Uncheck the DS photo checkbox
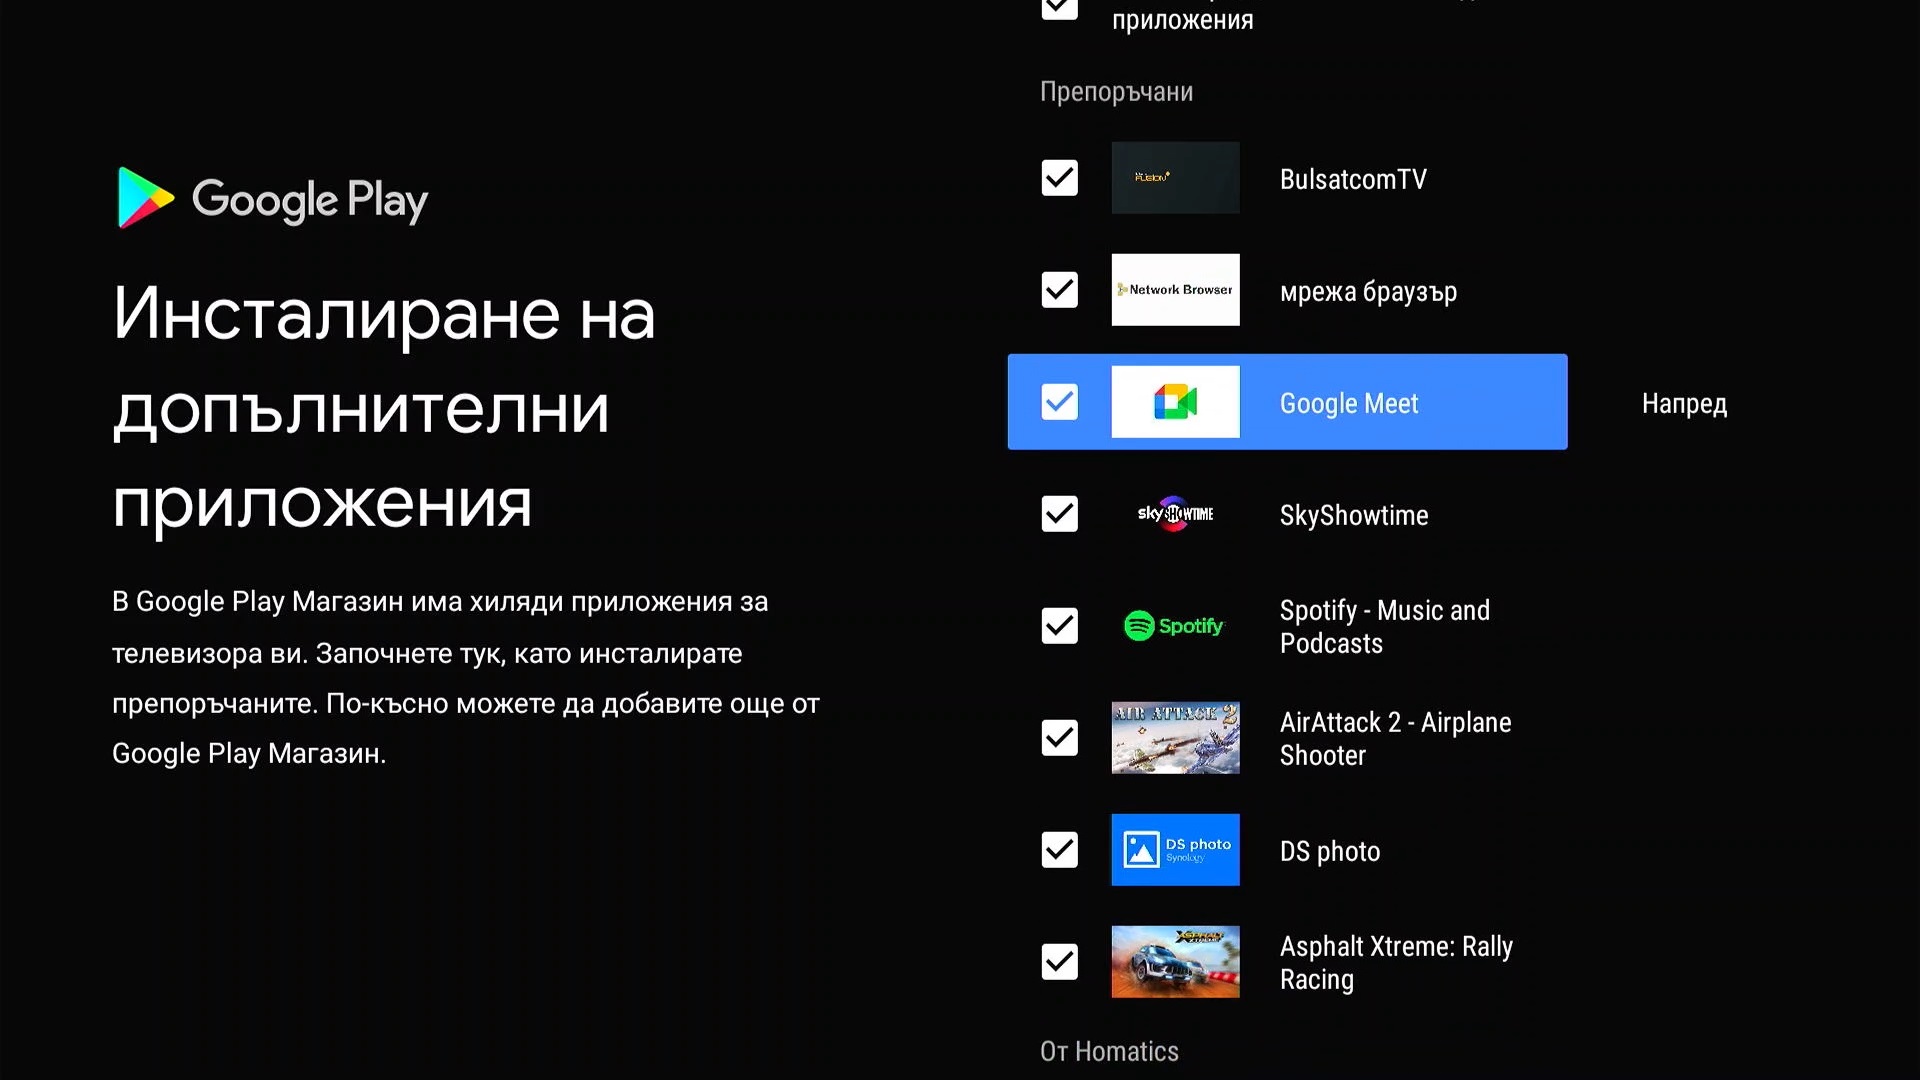Image resolution: width=1920 pixels, height=1080 pixels. click(x=1060, y=850)
